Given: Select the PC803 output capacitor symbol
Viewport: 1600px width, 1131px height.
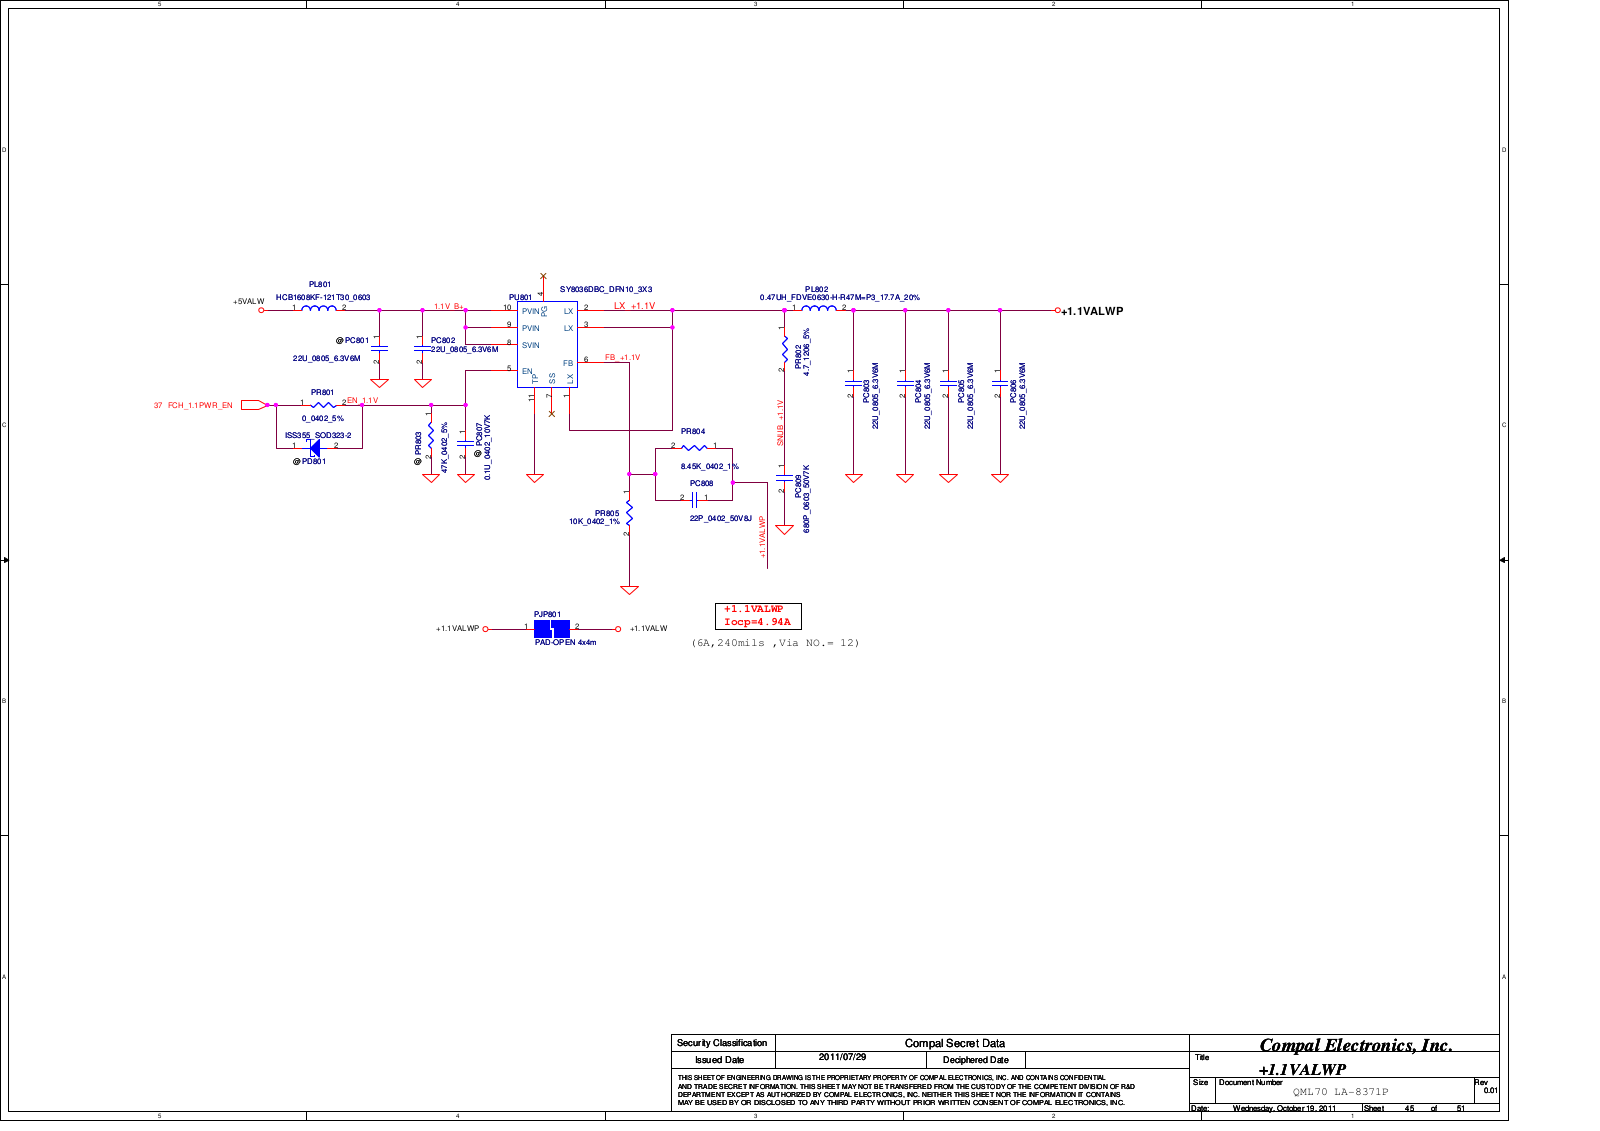Looking at the screenshot, I should [x=853, y=384].
